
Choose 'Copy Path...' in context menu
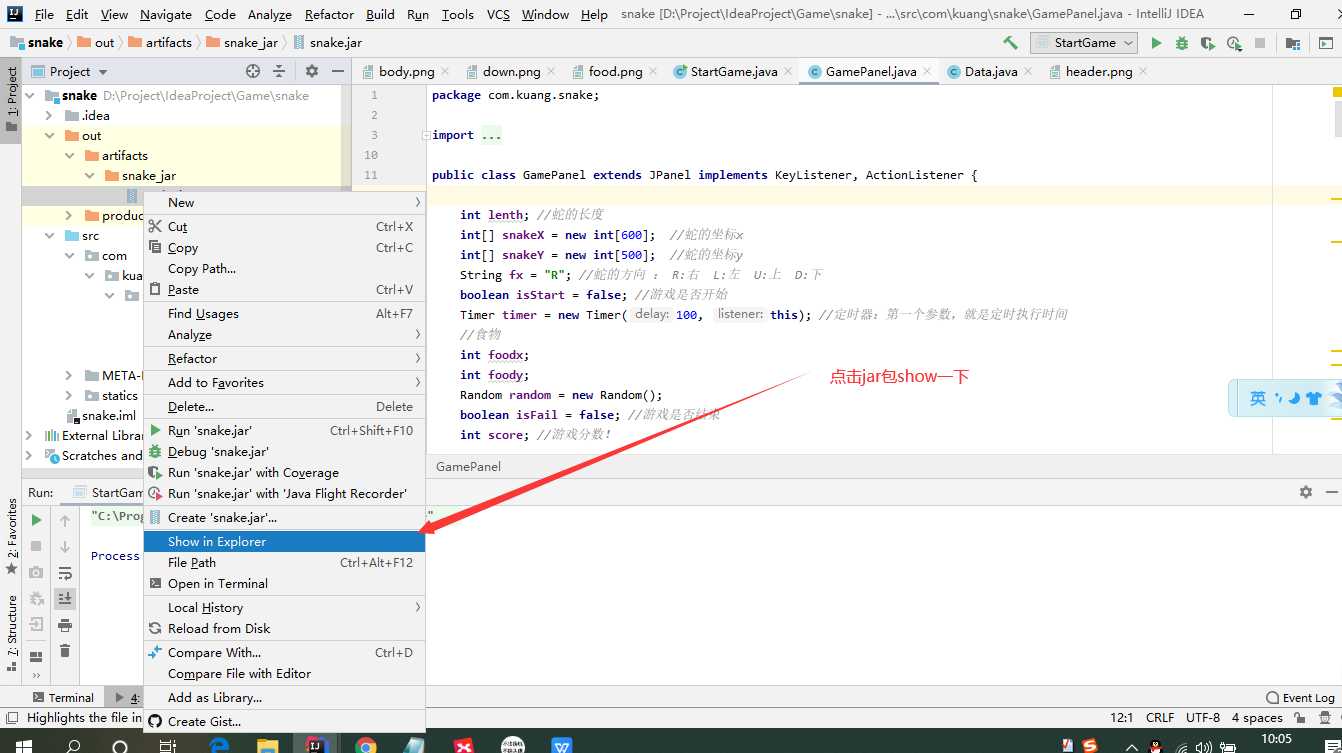(x=284, y=268)
